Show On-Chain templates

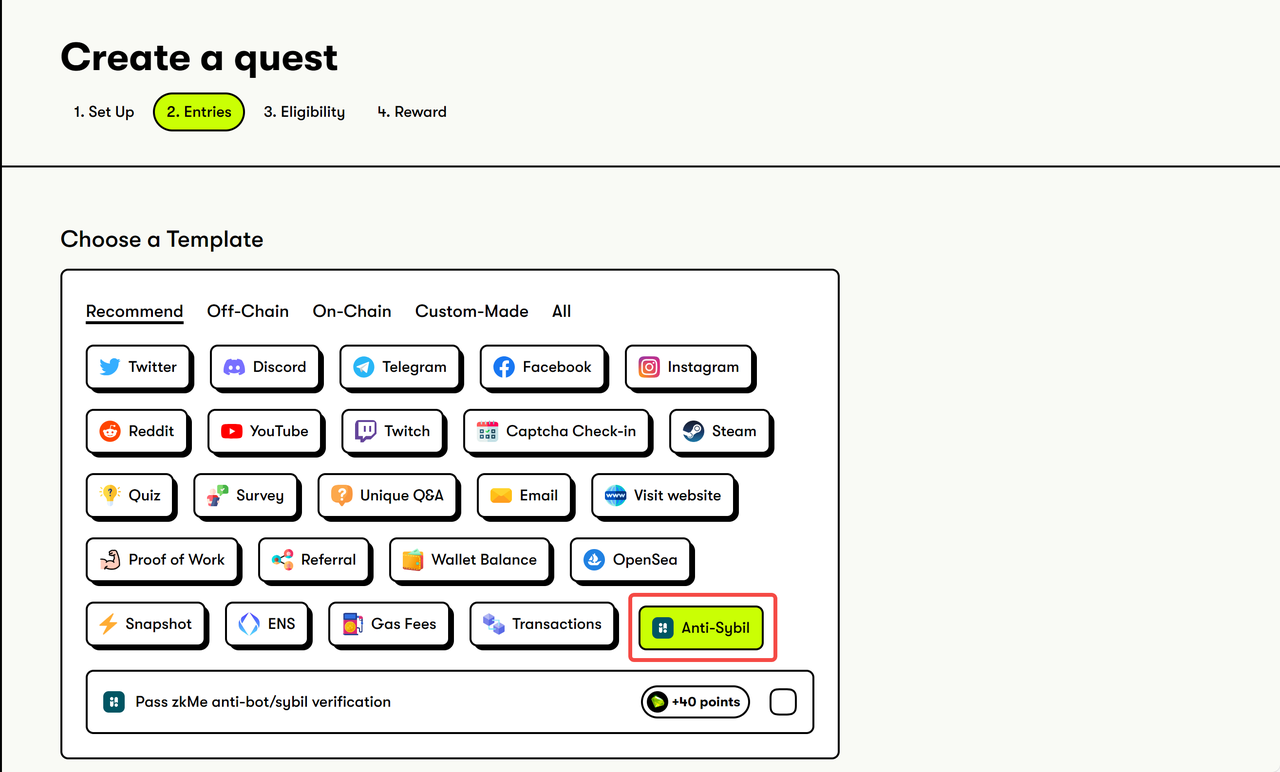352,311
